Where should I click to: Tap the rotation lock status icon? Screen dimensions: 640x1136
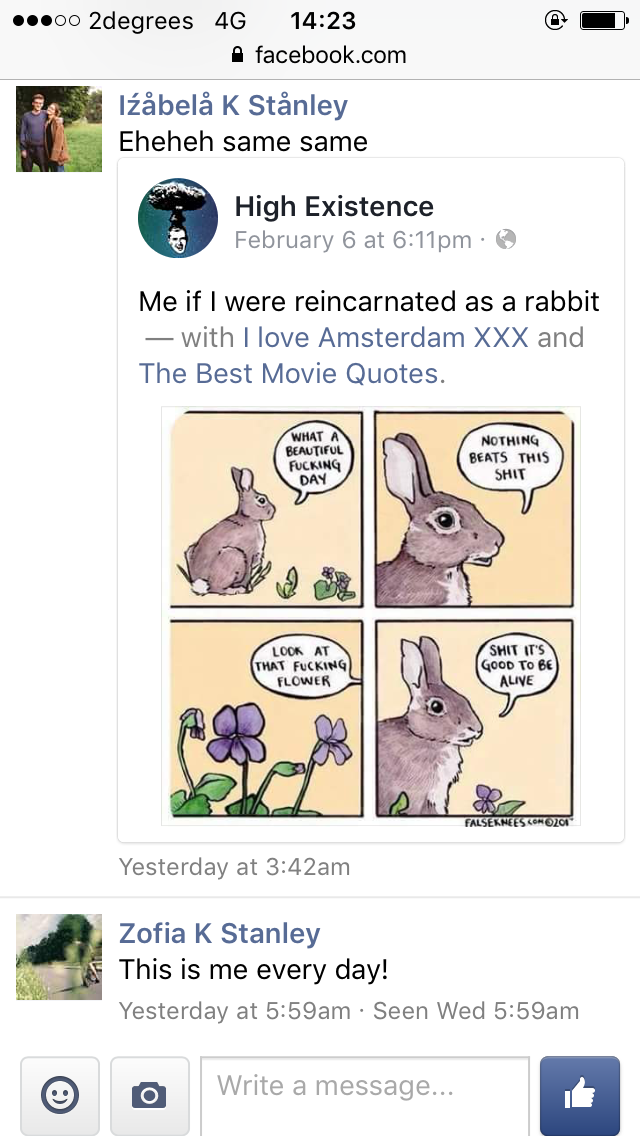[x=554, y=20]
